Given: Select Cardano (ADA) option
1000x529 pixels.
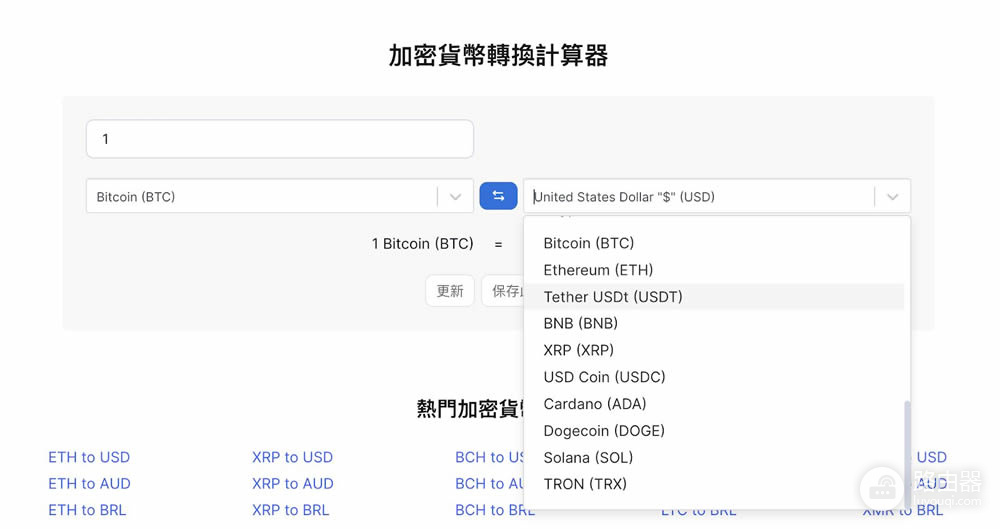Looking at the screenshot, I should 714,404.
